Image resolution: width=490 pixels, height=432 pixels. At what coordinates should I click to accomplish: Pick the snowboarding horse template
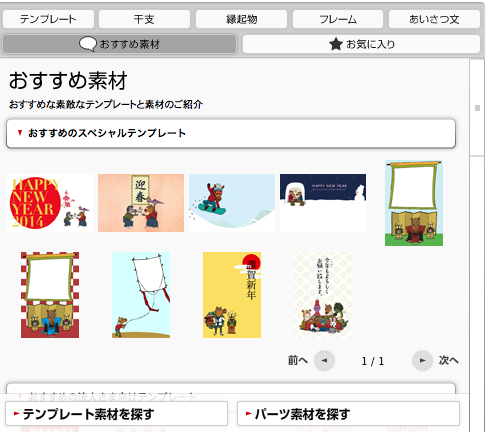click(232, 203)
